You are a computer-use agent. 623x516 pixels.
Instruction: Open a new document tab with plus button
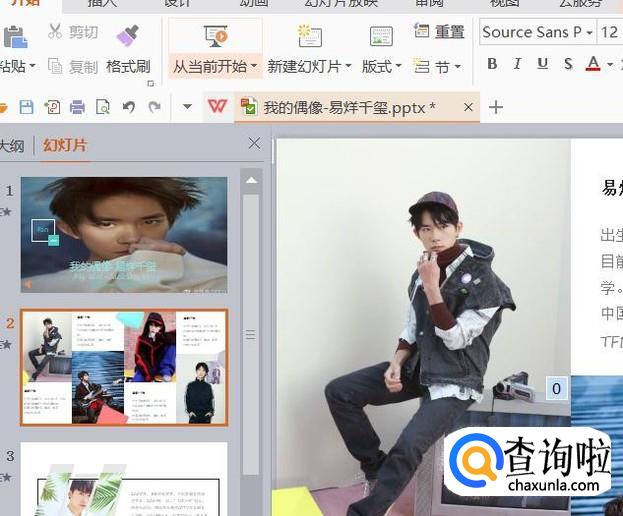tap(495, 107)
